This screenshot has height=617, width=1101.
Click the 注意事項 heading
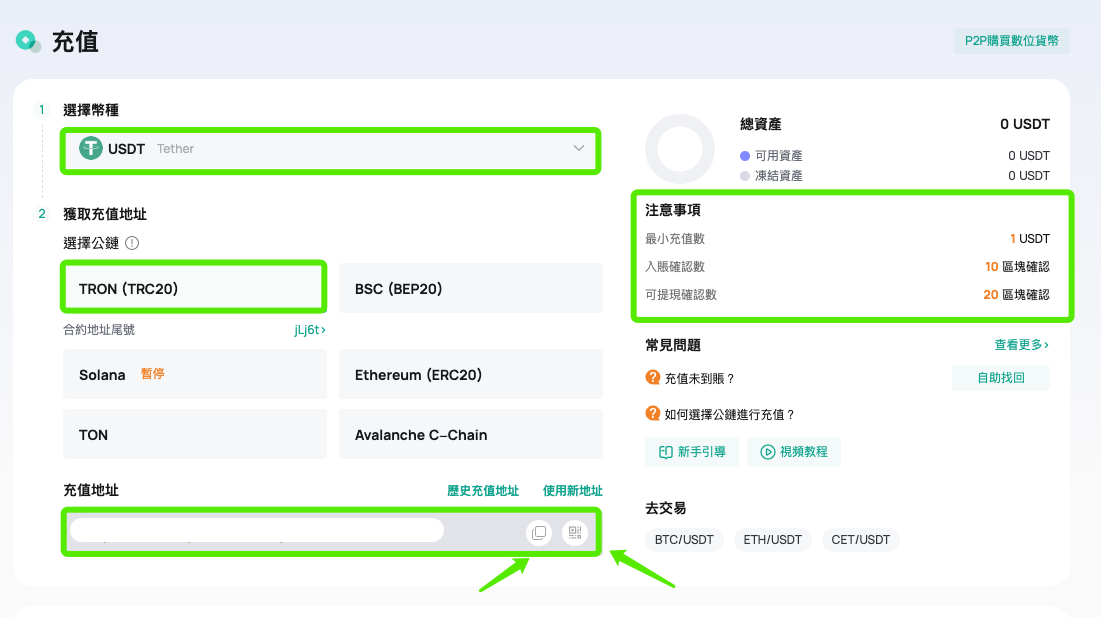click(x=673, y=210)
